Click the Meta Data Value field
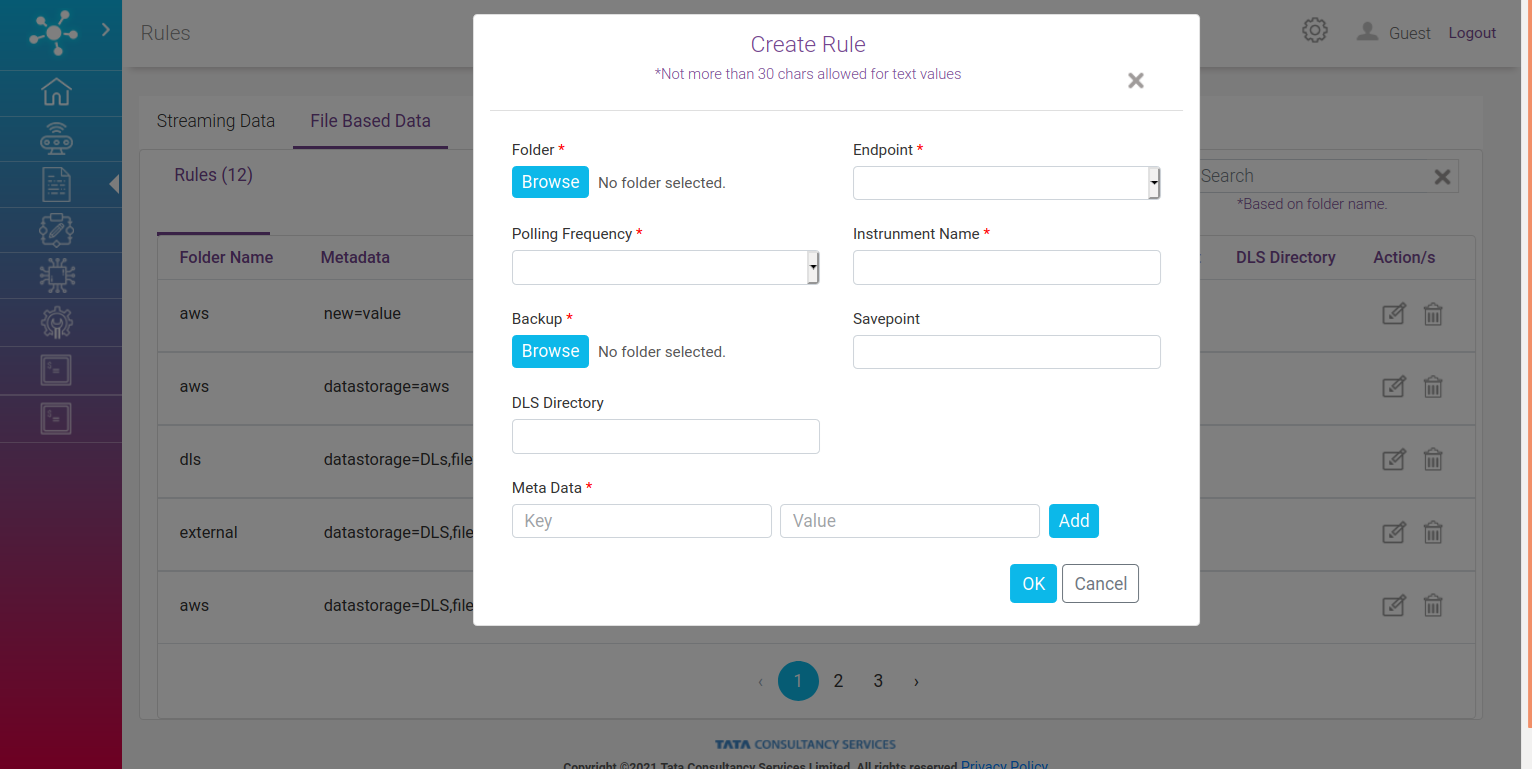This screenshot has width=1532, height=769. click(909, 521)
